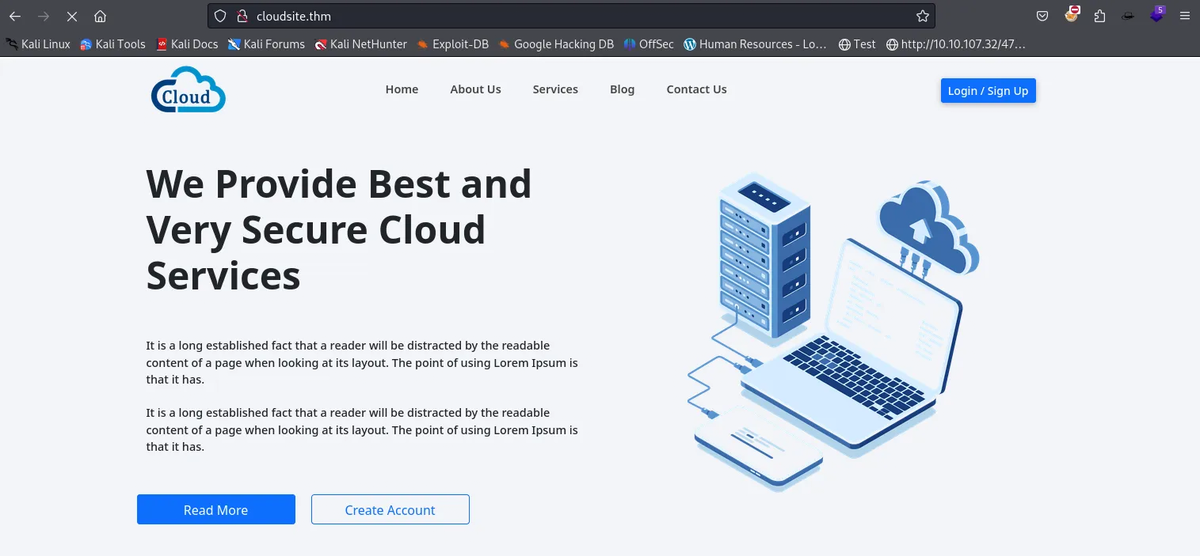Image resolution: width=1200 pixels, height=556 pixels.
Task: Click the Cloud logo in the header
Action: click(188, 91)
